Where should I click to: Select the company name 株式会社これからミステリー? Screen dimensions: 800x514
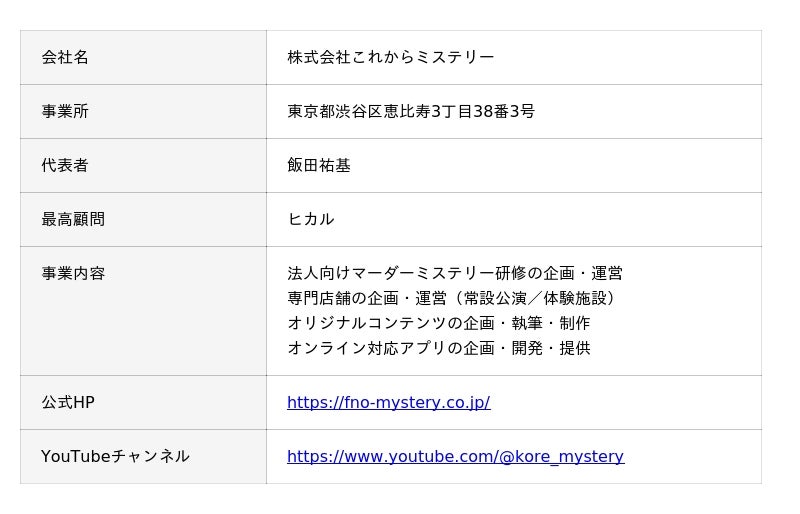[x=390, y=58]
